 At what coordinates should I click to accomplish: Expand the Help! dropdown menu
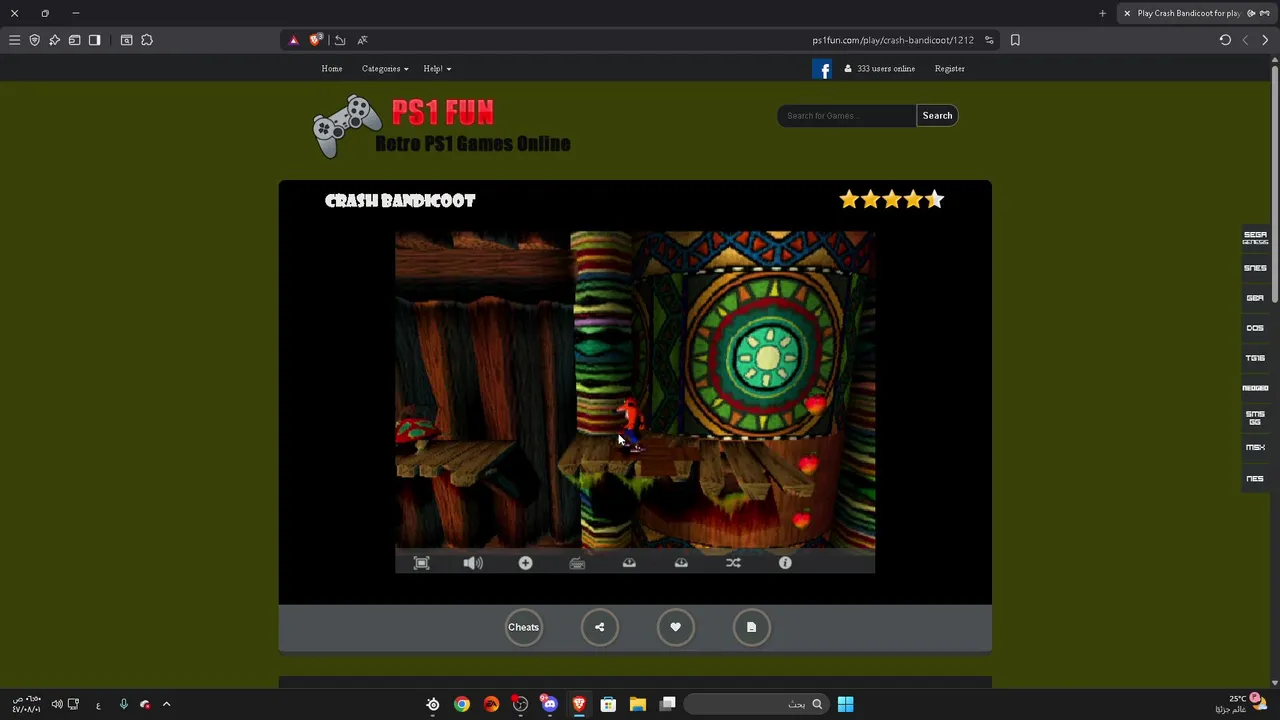[x=437, y=69]
